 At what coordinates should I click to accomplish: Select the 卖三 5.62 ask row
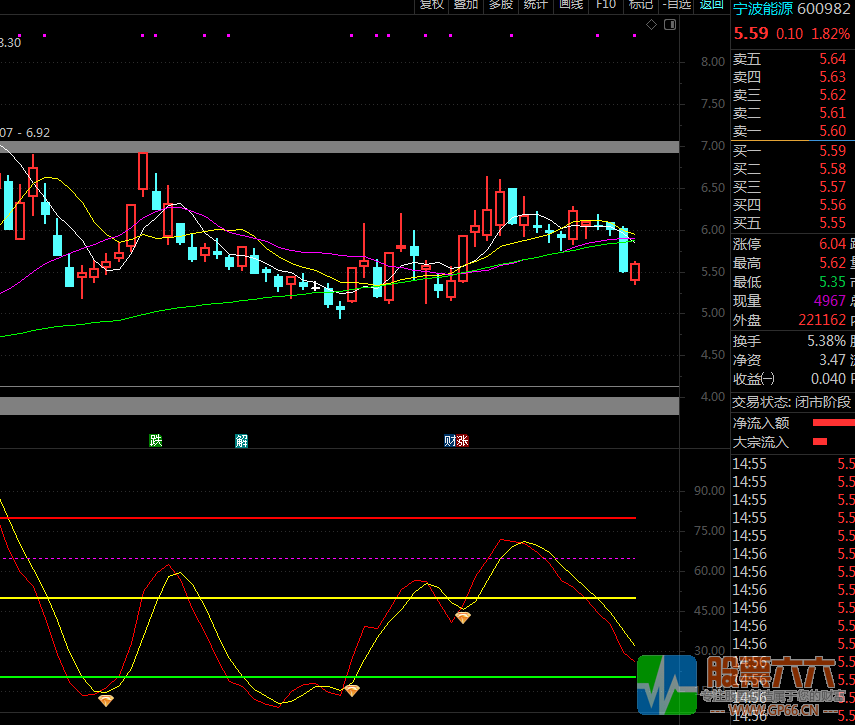pyautogui.click(x=793, y=95)
